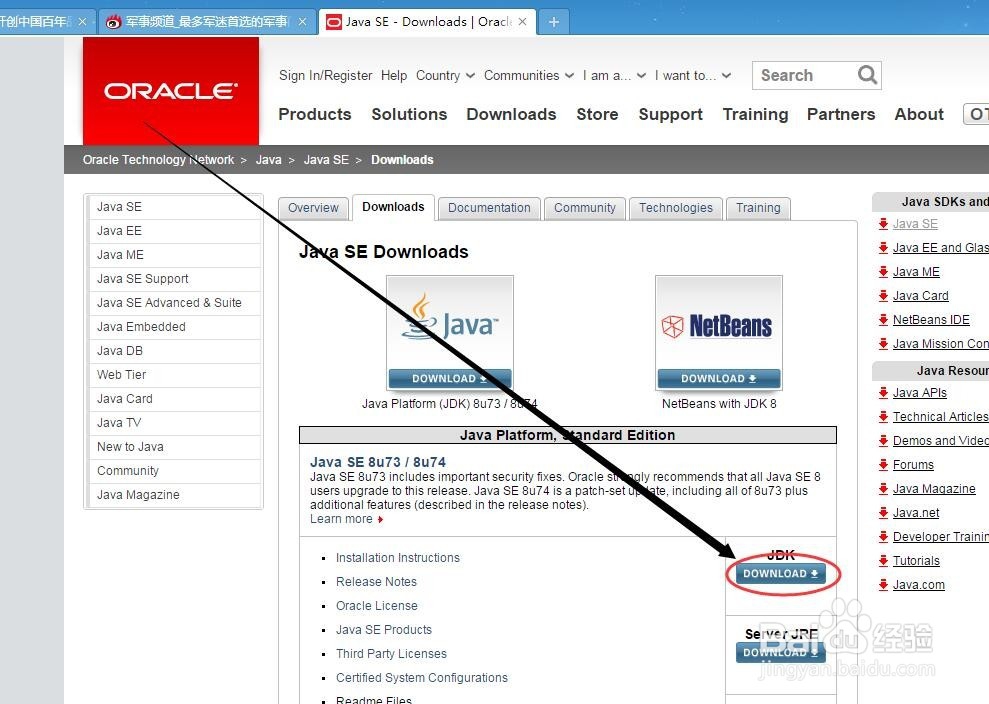
Task: Close the Sina military channel tab
Action: pos(303,21)
